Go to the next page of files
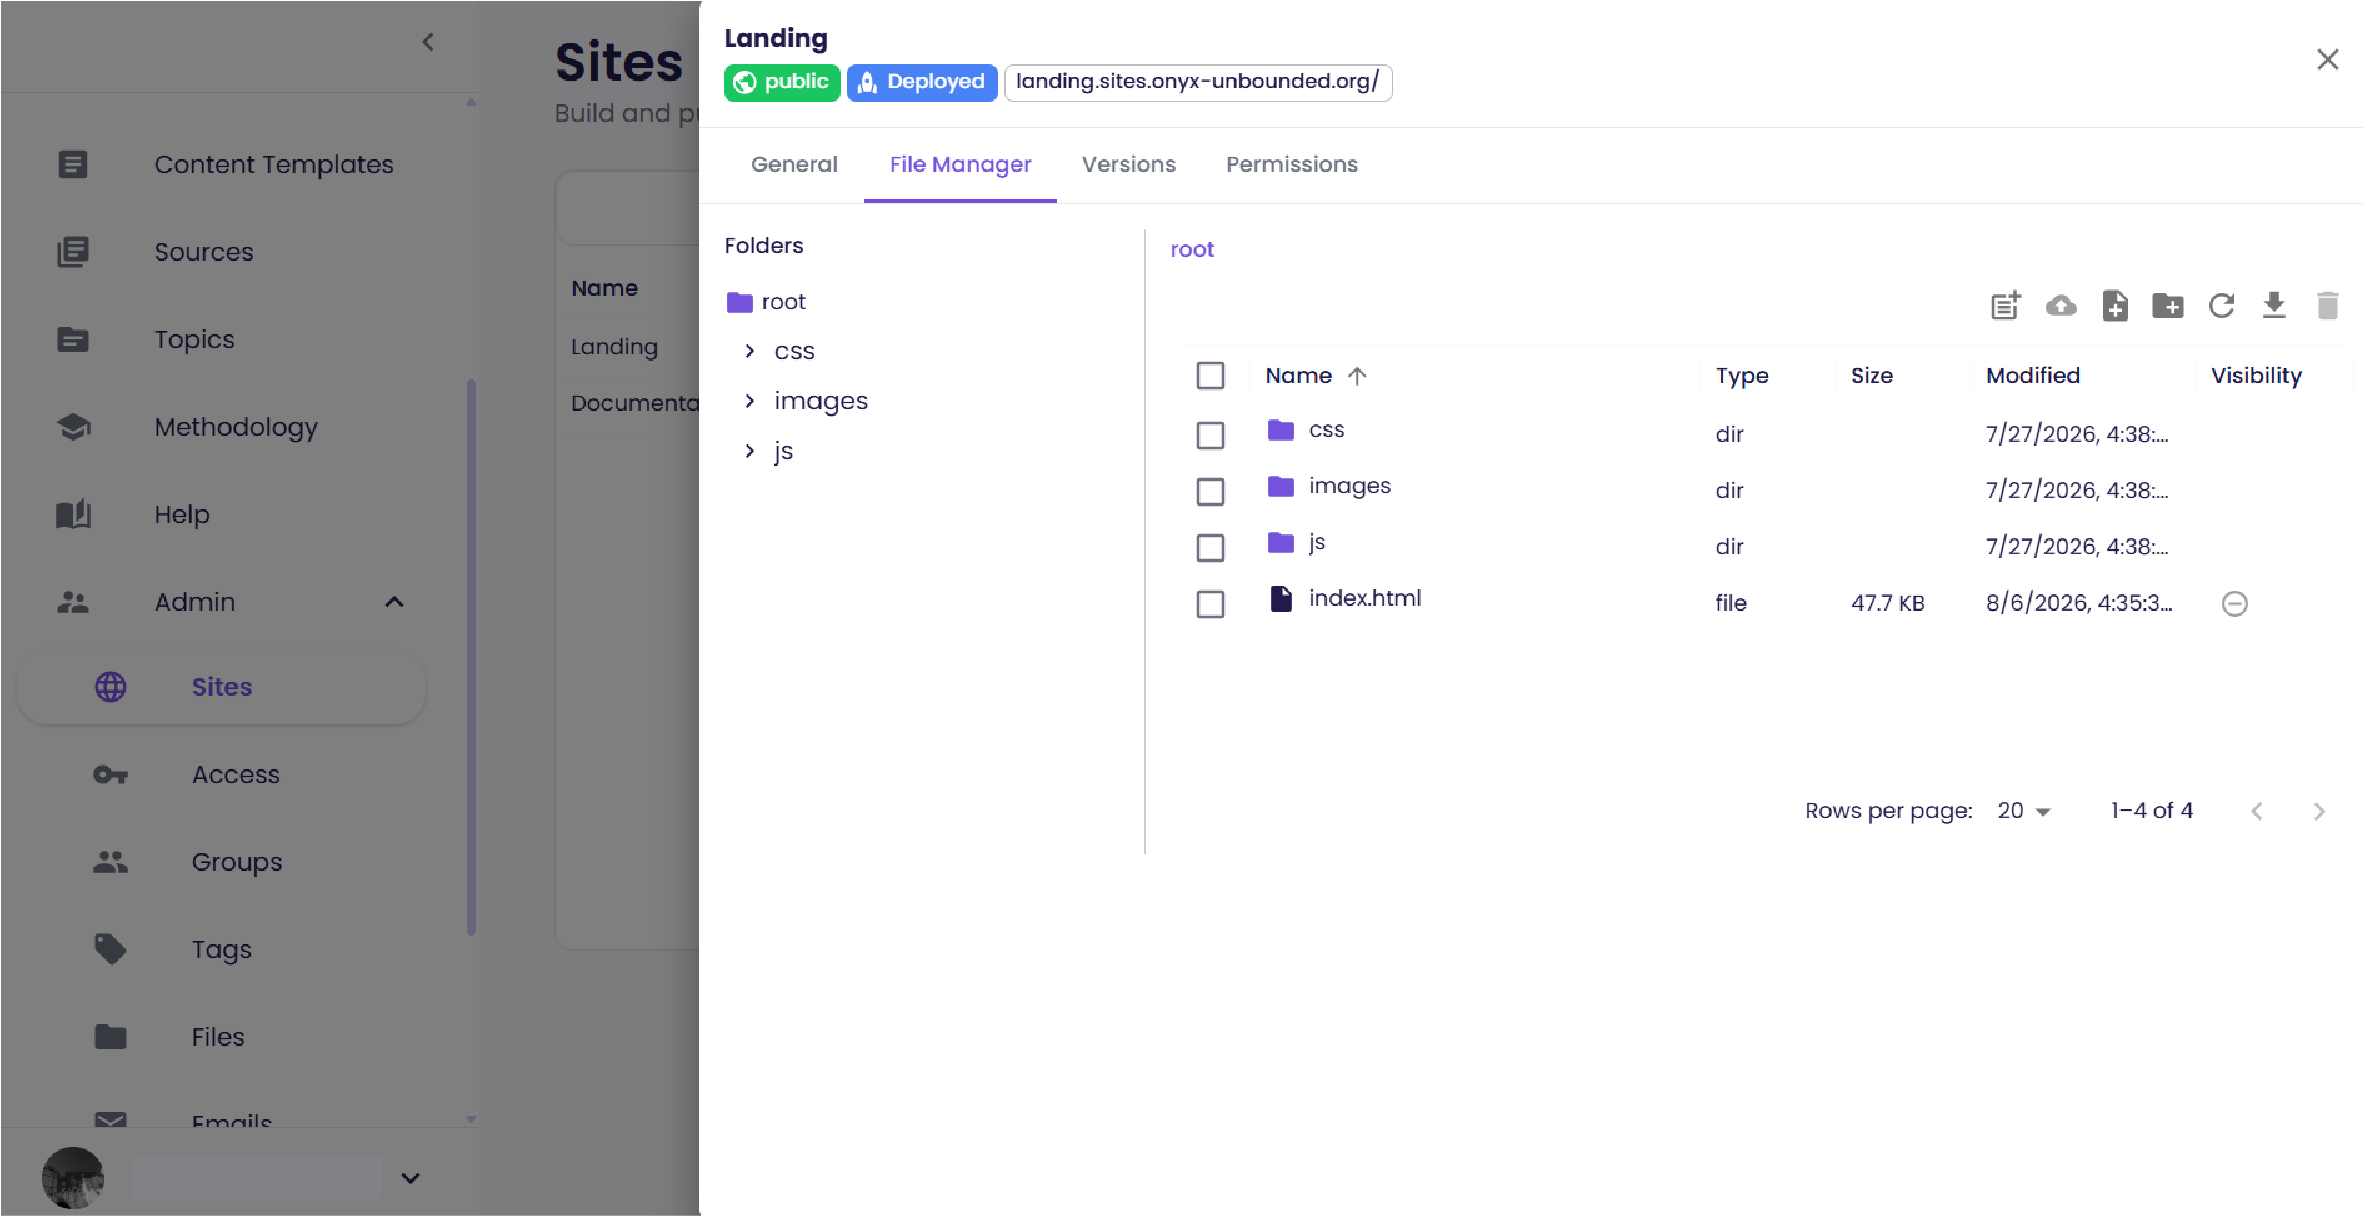The image size is (2364, 1216). pyautogui.click(x=2319, y=811)
